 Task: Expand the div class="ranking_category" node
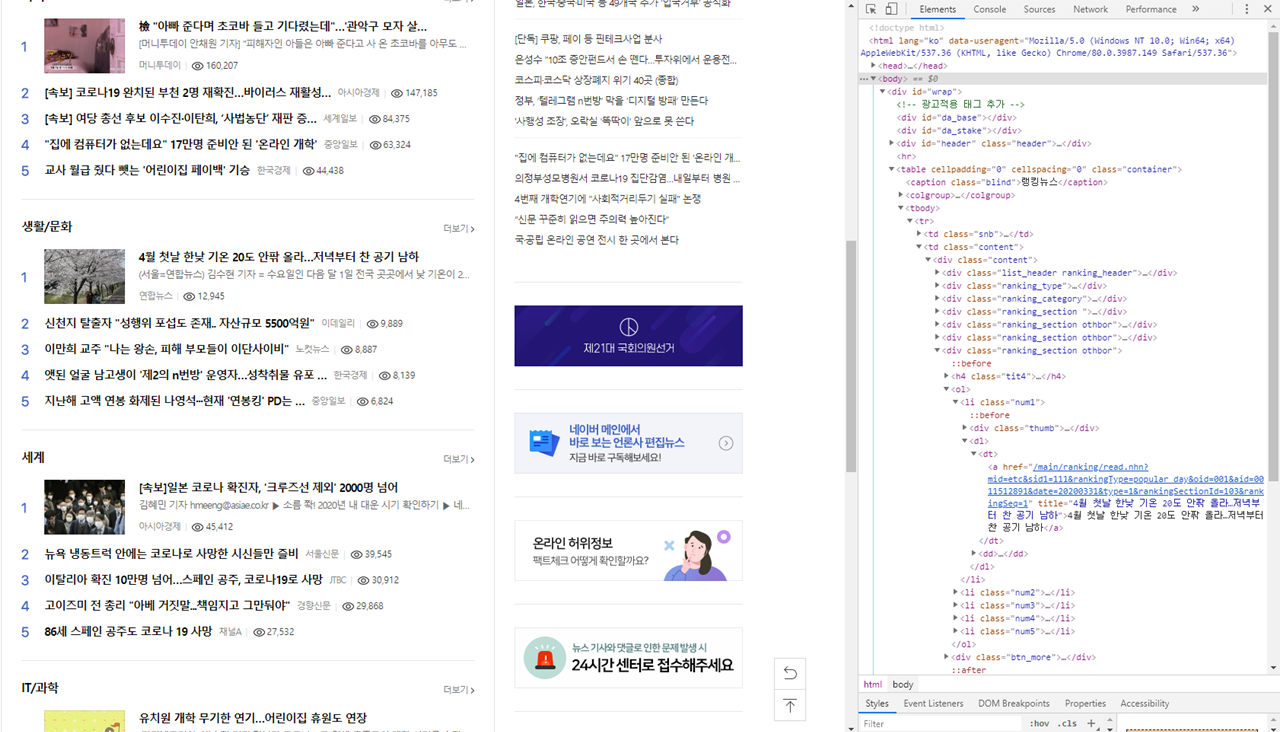[x=937, y=299]
